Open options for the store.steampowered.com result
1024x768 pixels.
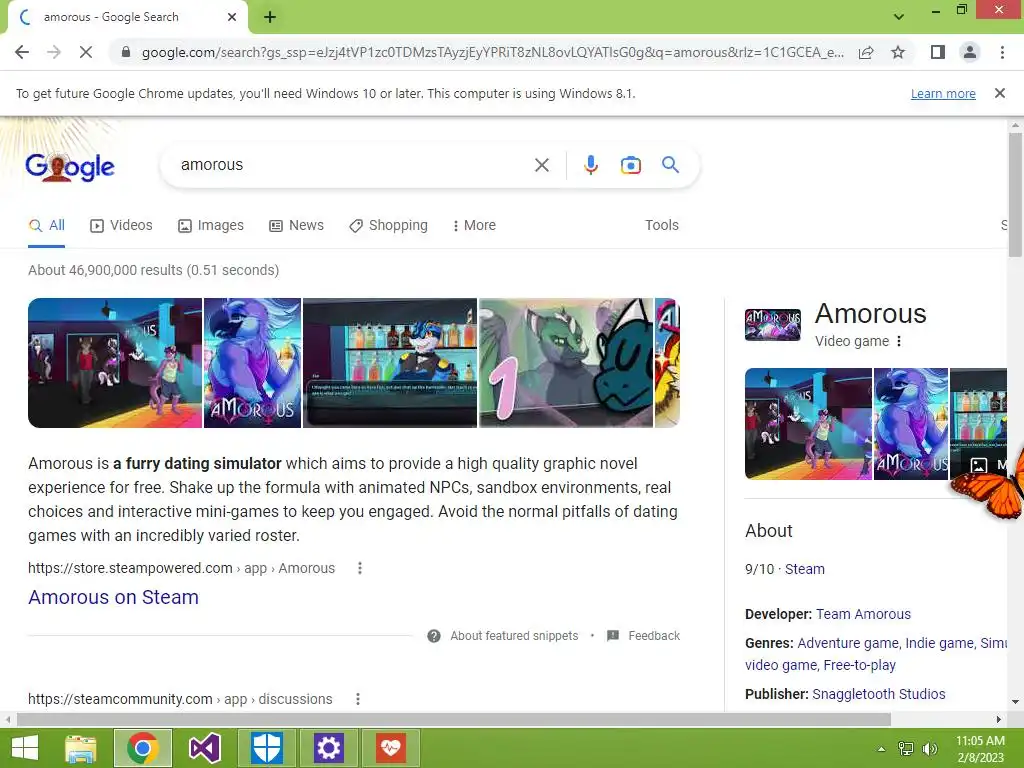[x=360, y=568]
